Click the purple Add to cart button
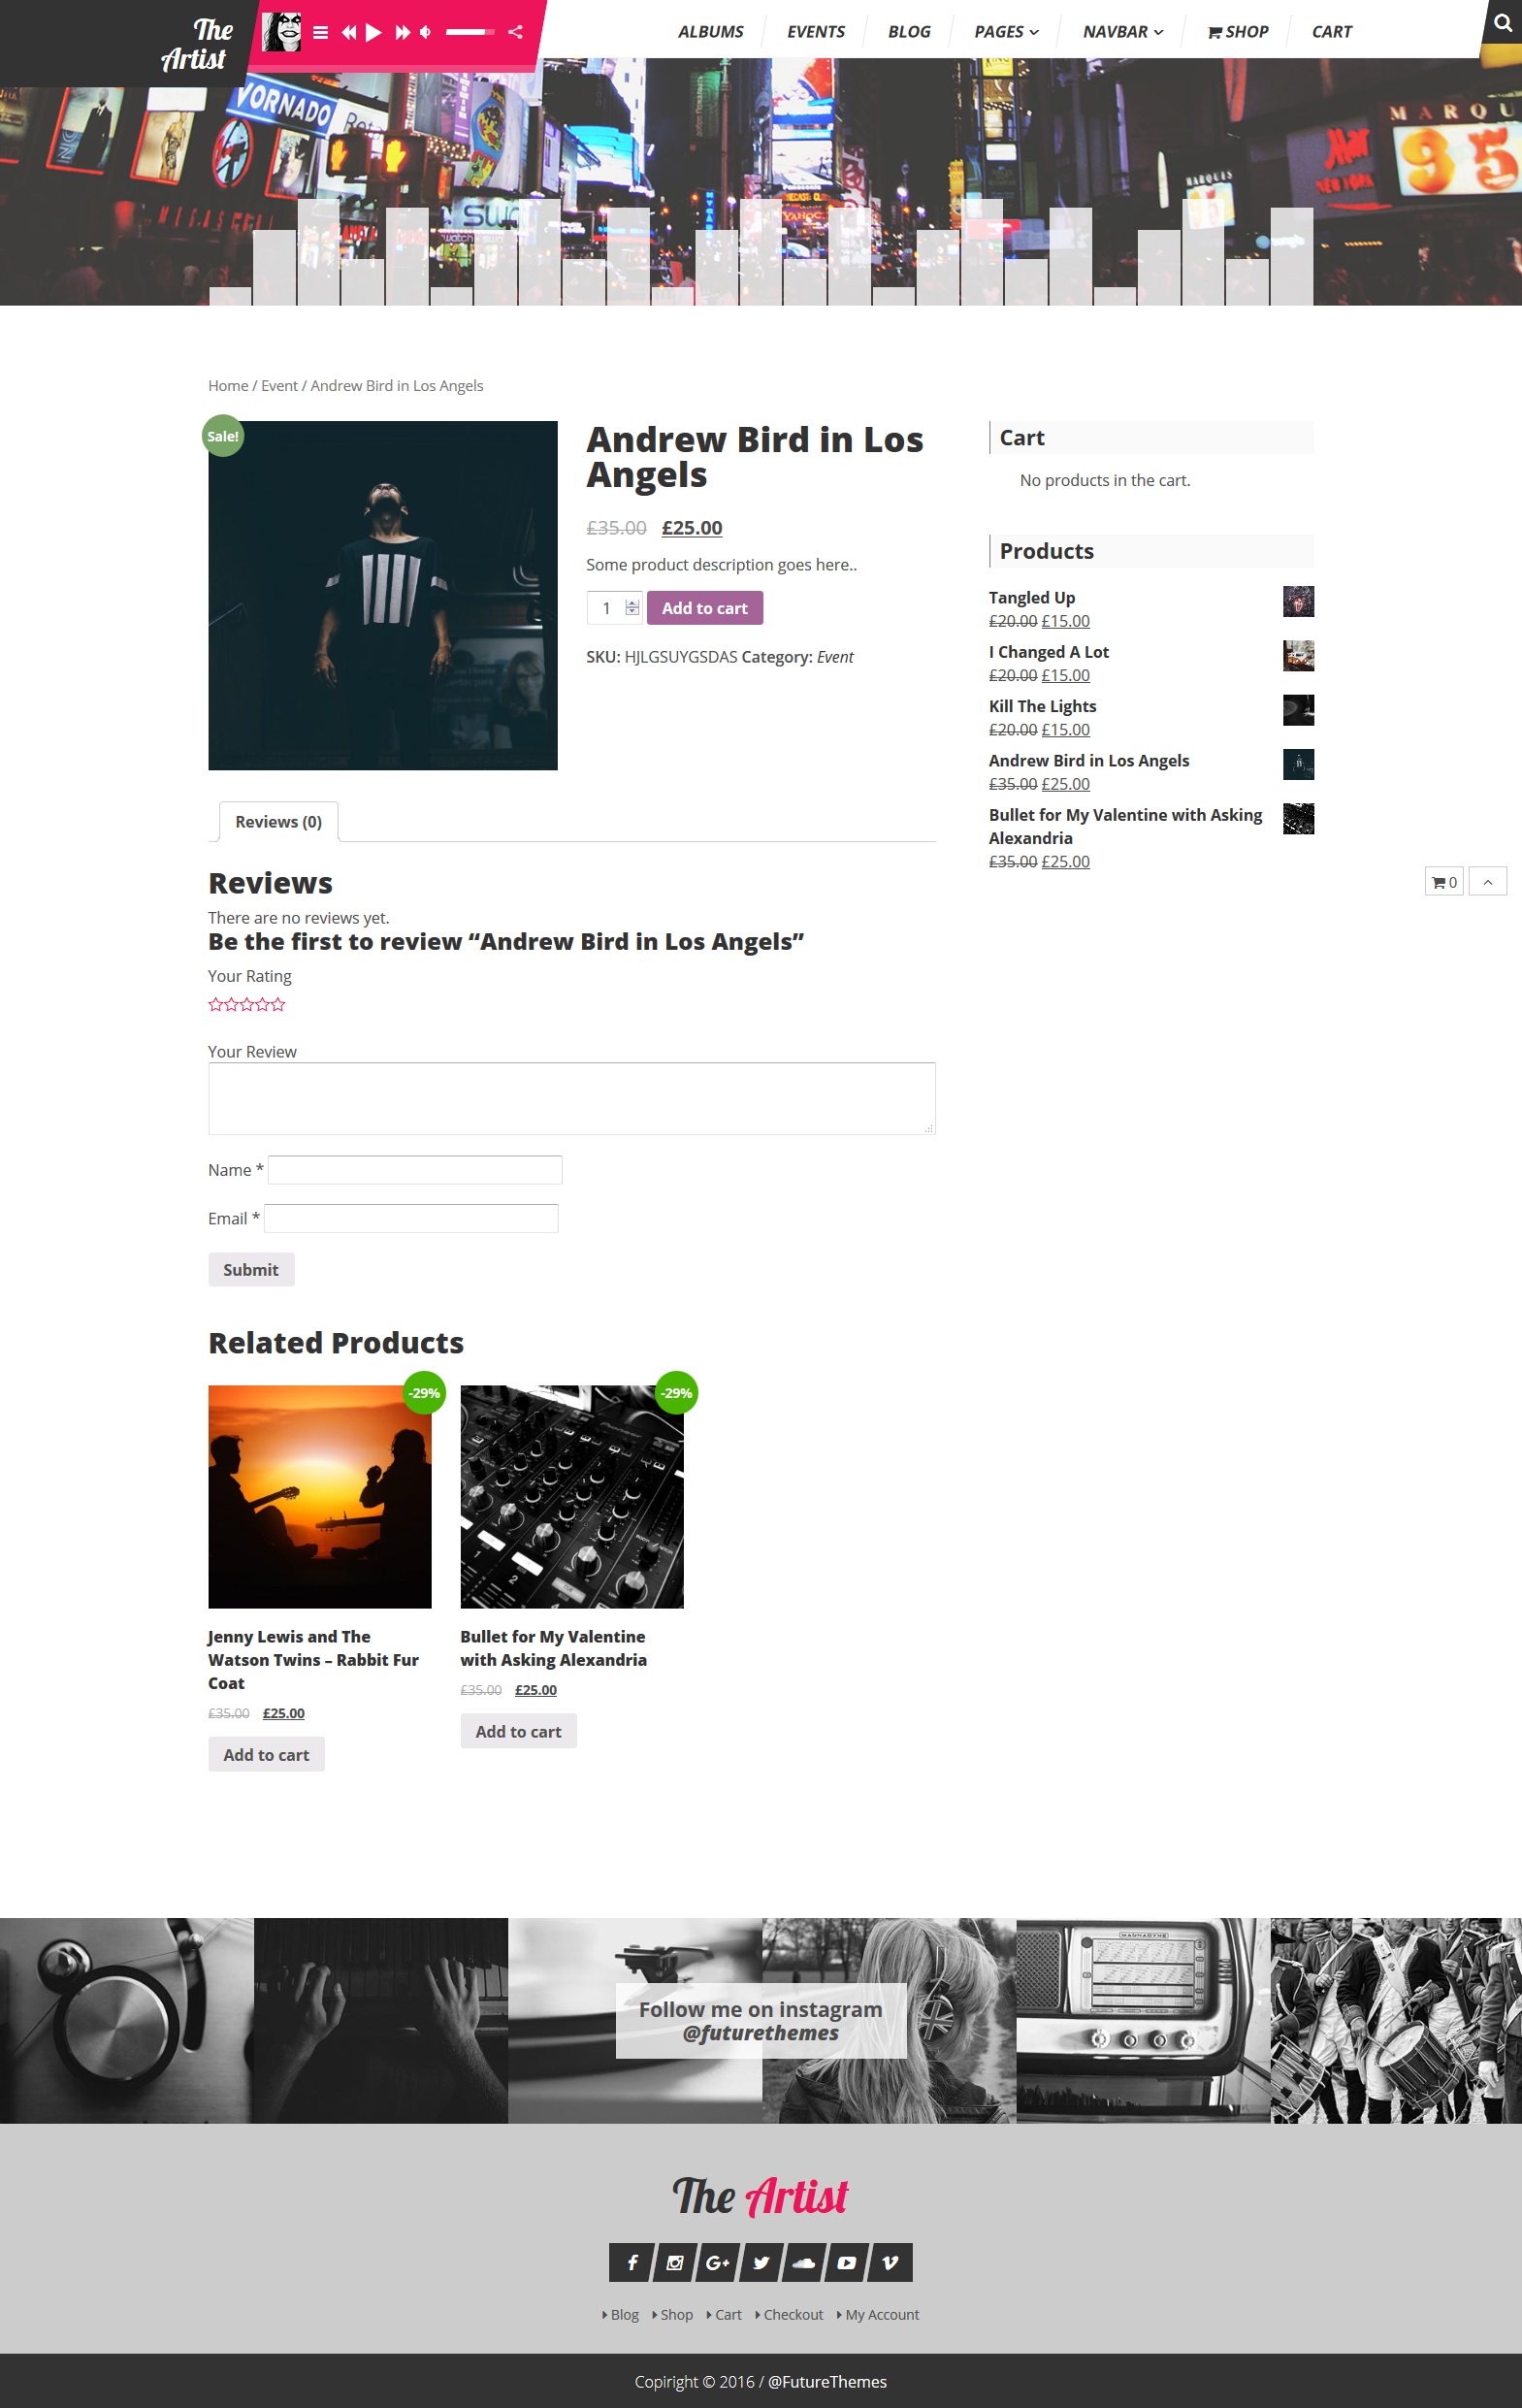 pos(705,608)
